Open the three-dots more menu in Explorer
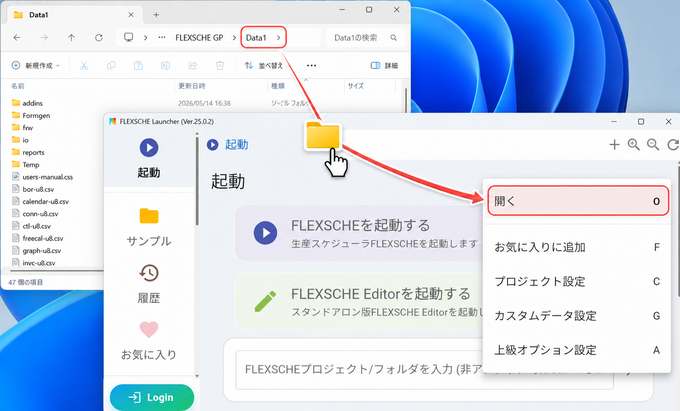The height and width of the screenshot is (411, 680). point(311,65)
